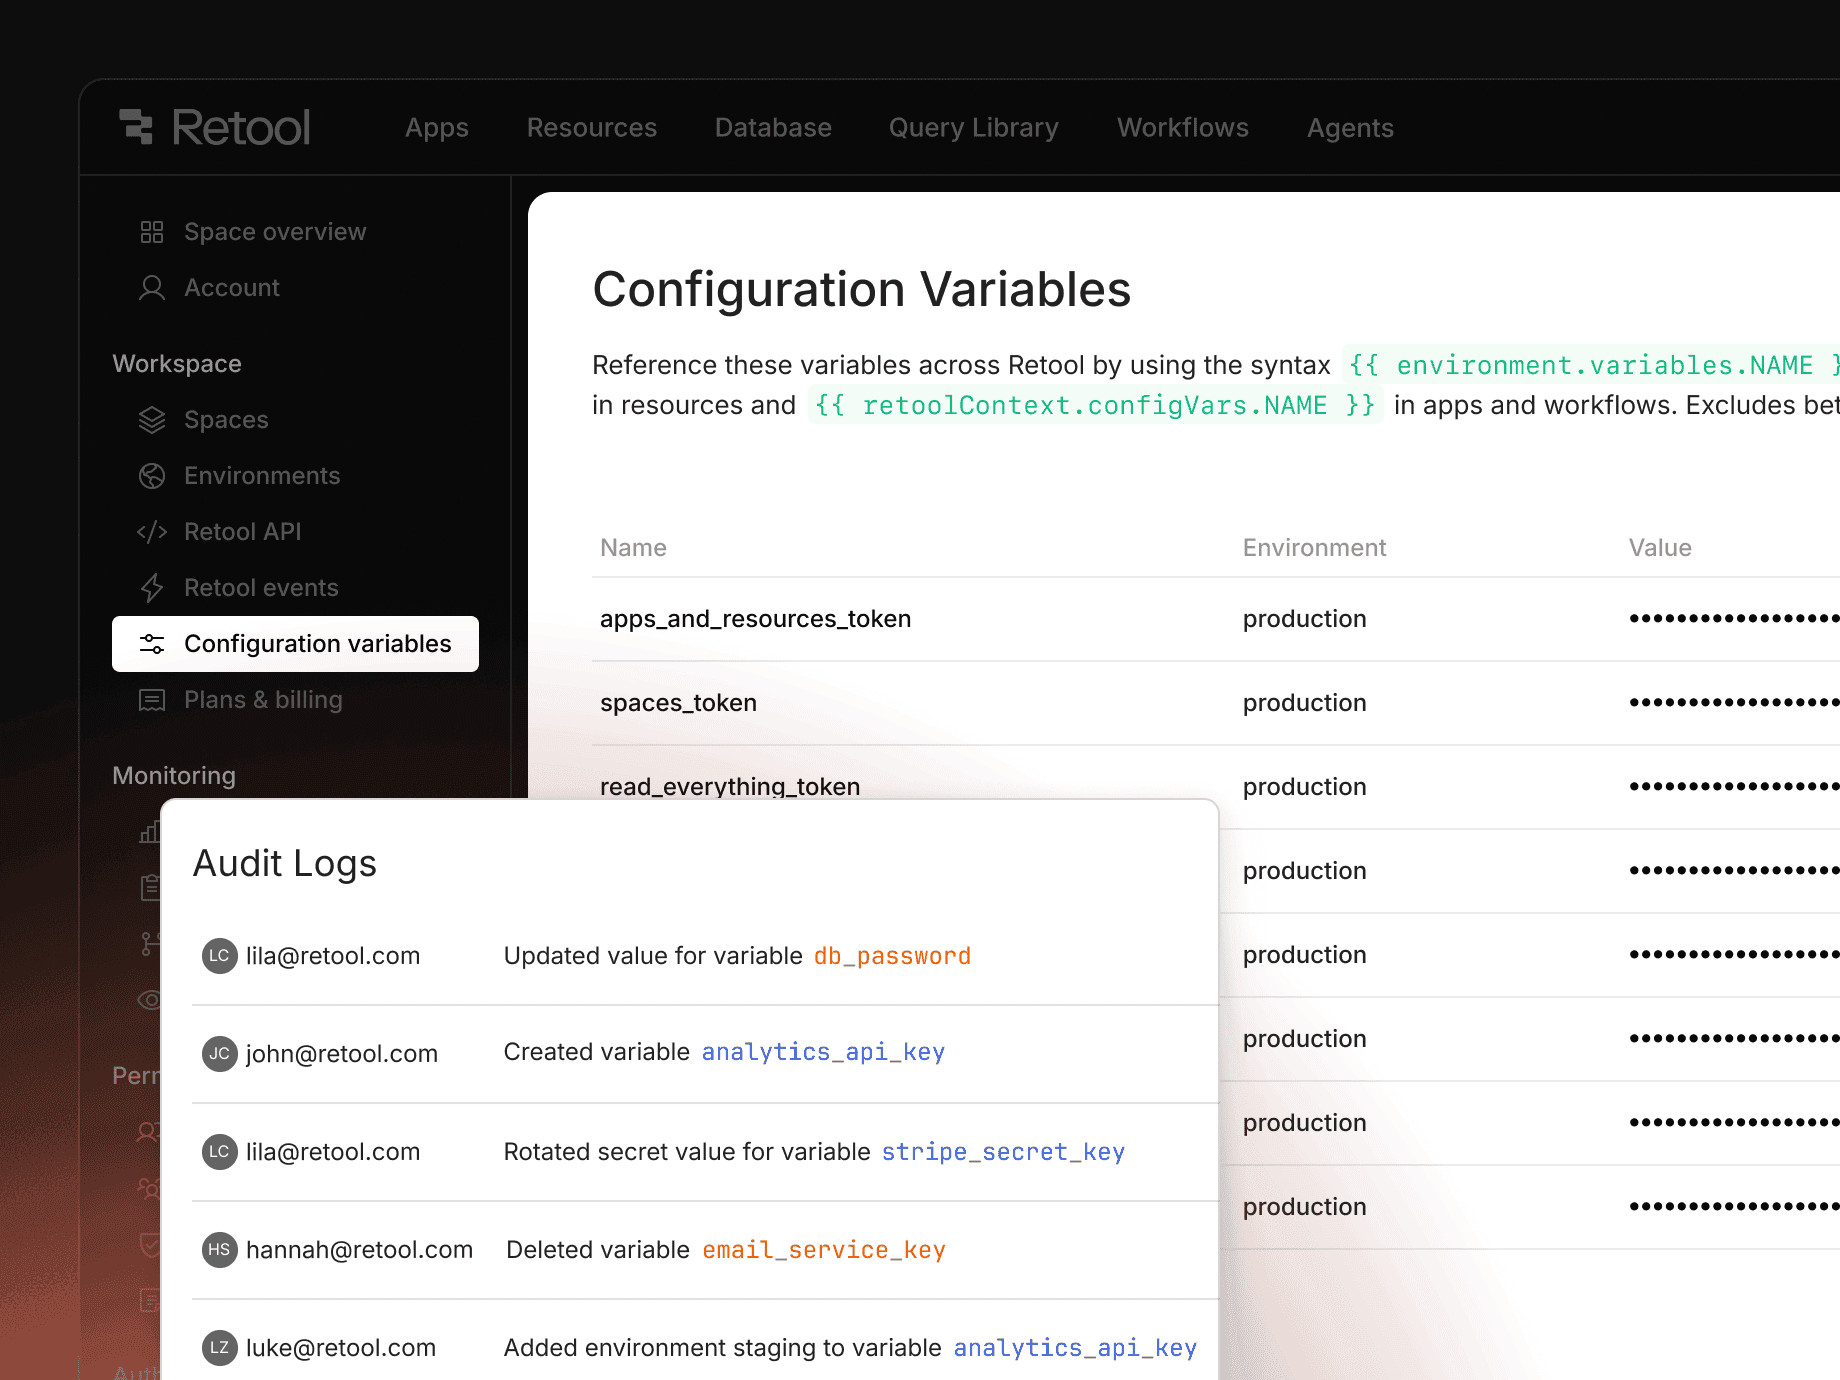Click john@retool.com email in audit log
The height and width of the screenshot is (1380, 1840).
point(342,1054)
